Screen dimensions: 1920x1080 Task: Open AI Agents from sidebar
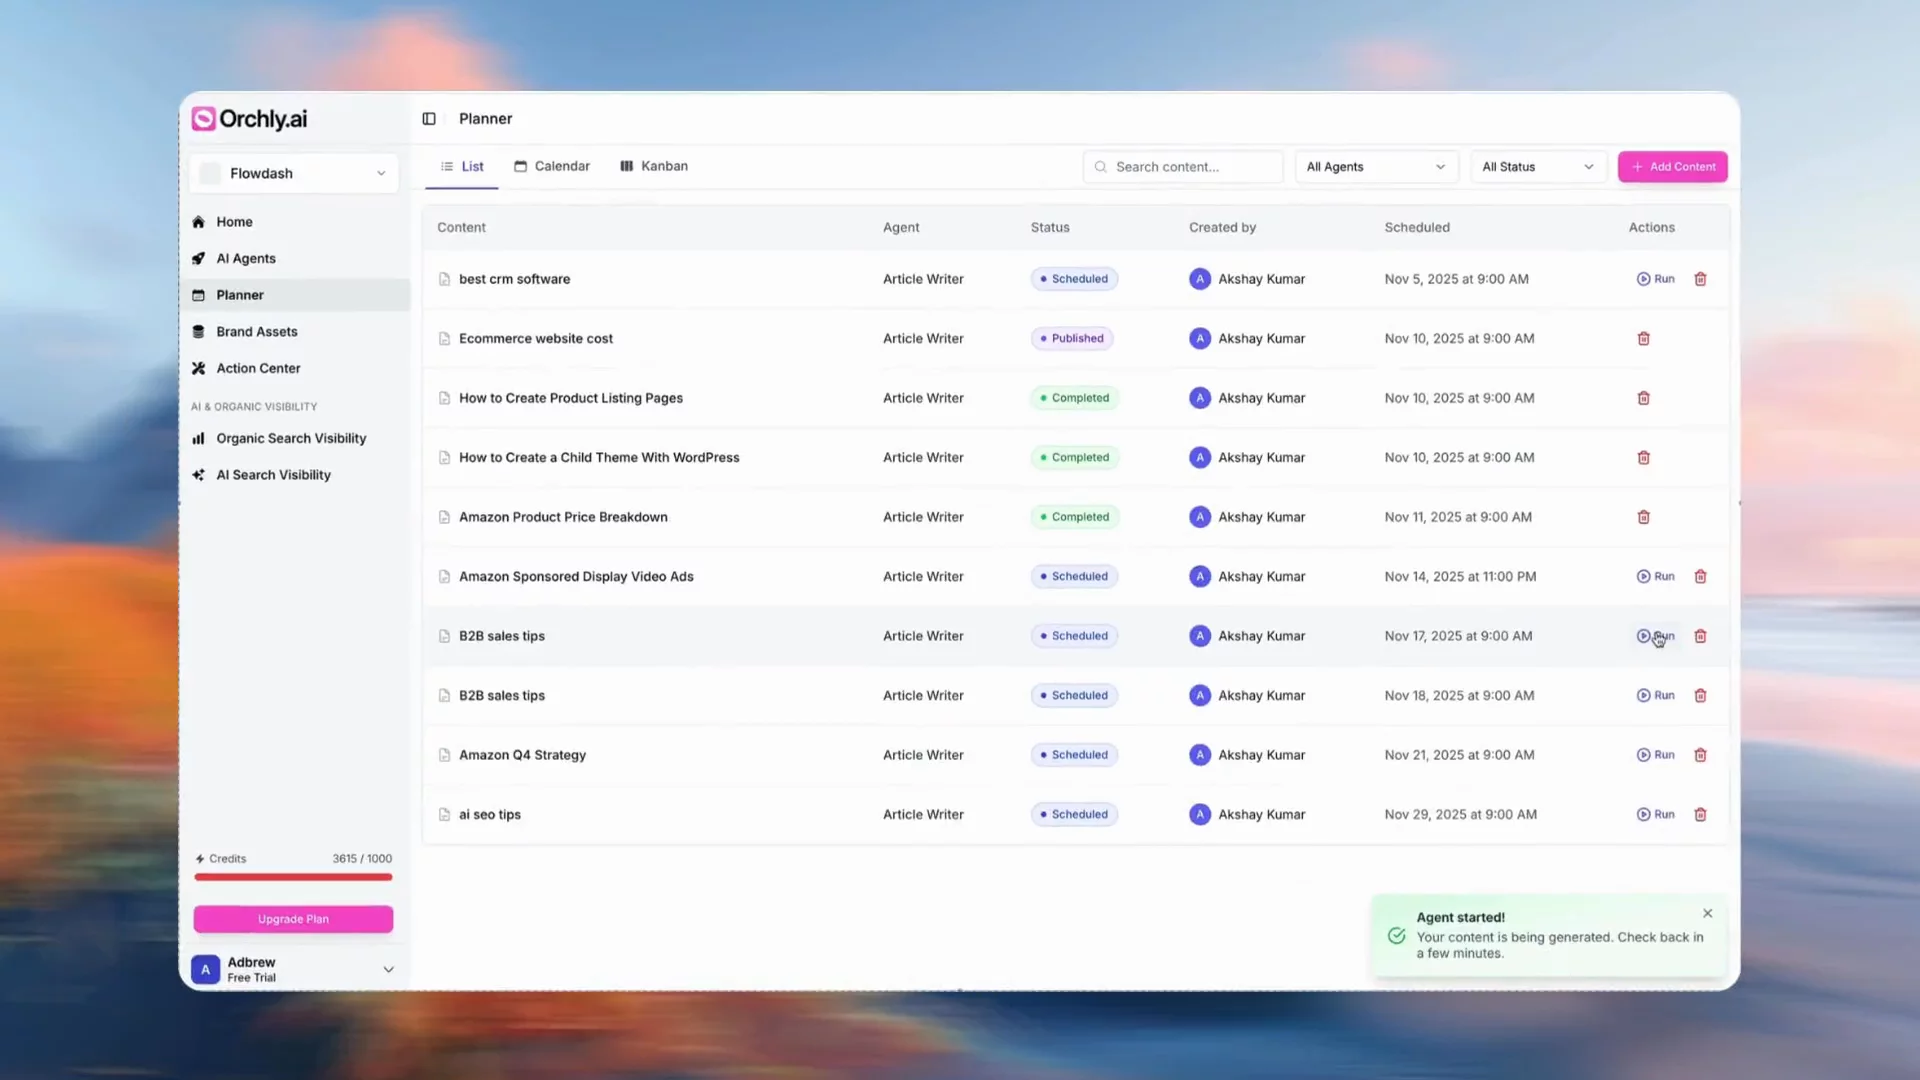(246, 258)
